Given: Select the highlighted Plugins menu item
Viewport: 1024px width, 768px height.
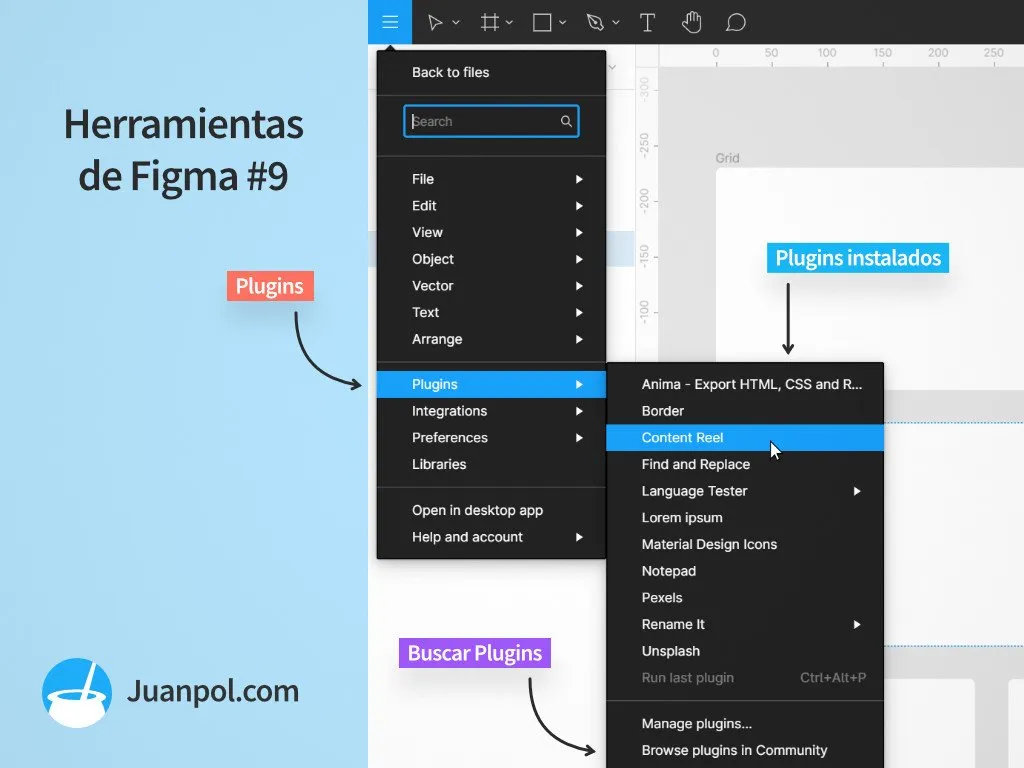Looking at the screenshot, I should point(491,385).
